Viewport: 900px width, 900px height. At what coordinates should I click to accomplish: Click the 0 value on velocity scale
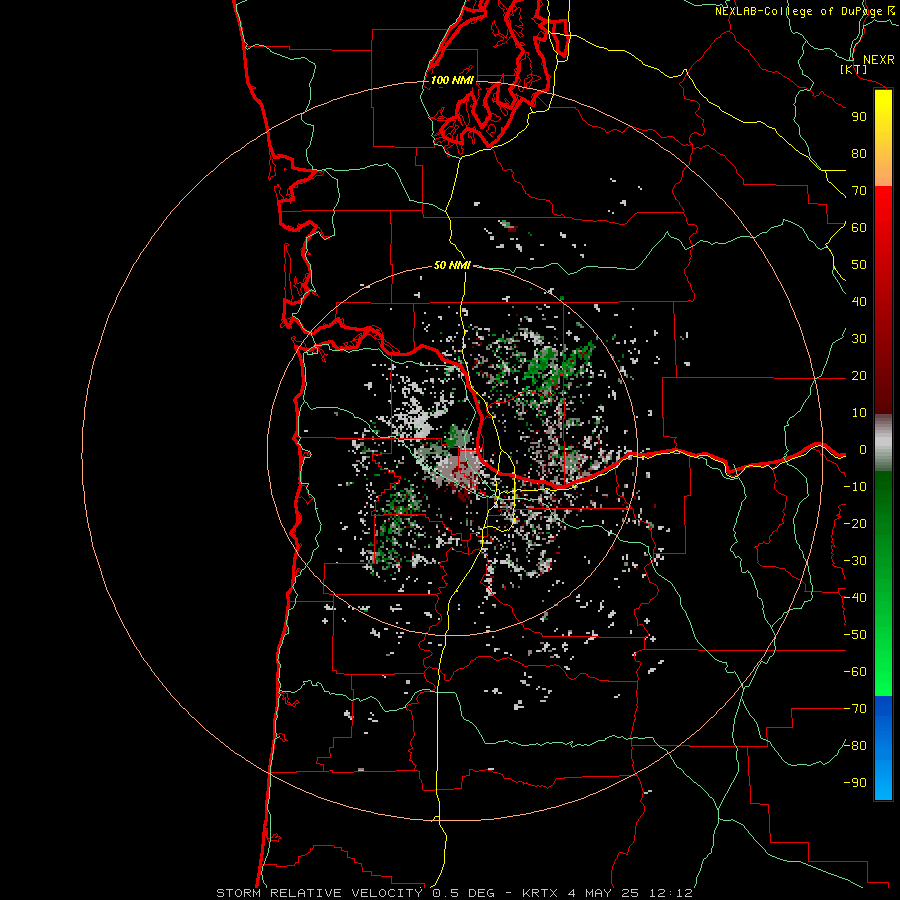[x=863, y=450]
